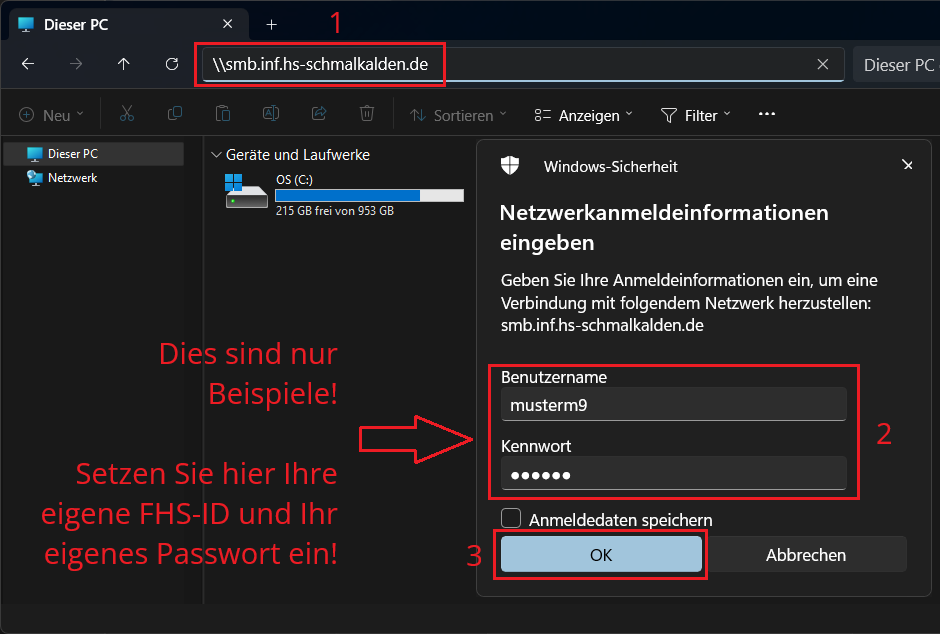Click Abbrechen to cancel login

(806, 555)
